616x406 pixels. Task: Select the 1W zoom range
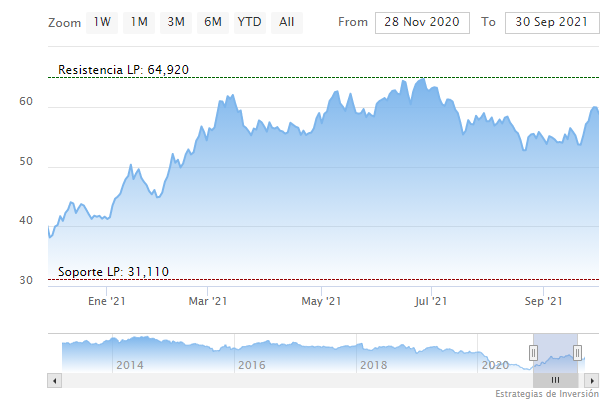pyautogui.click(x=102, y=21)
